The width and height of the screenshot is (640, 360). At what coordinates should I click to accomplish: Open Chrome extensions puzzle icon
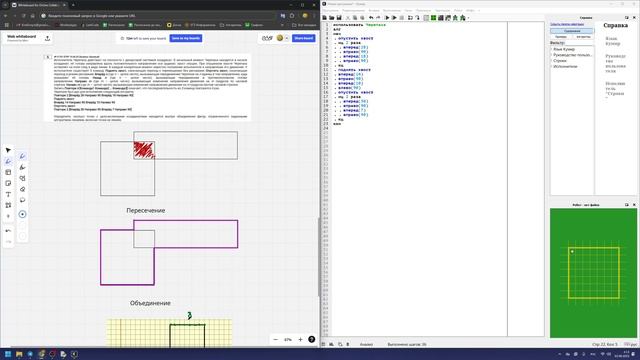[x=292, y=16]
